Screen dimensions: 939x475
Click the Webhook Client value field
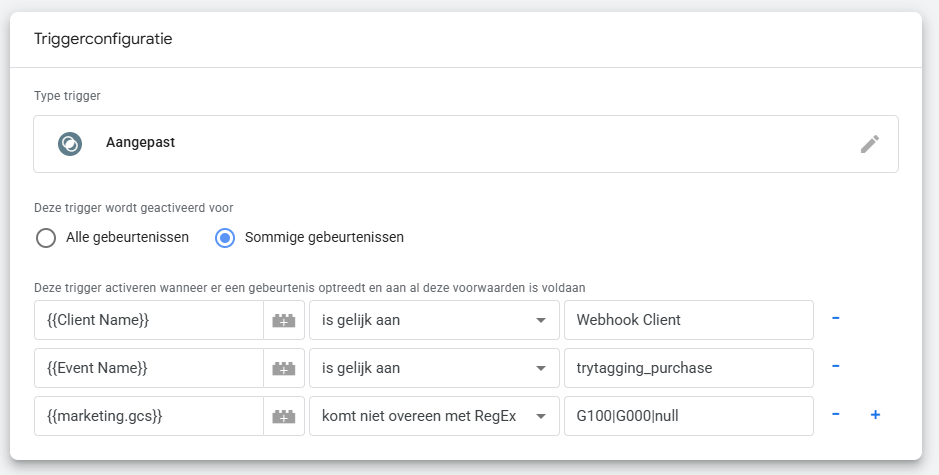(x=688, y=320)
